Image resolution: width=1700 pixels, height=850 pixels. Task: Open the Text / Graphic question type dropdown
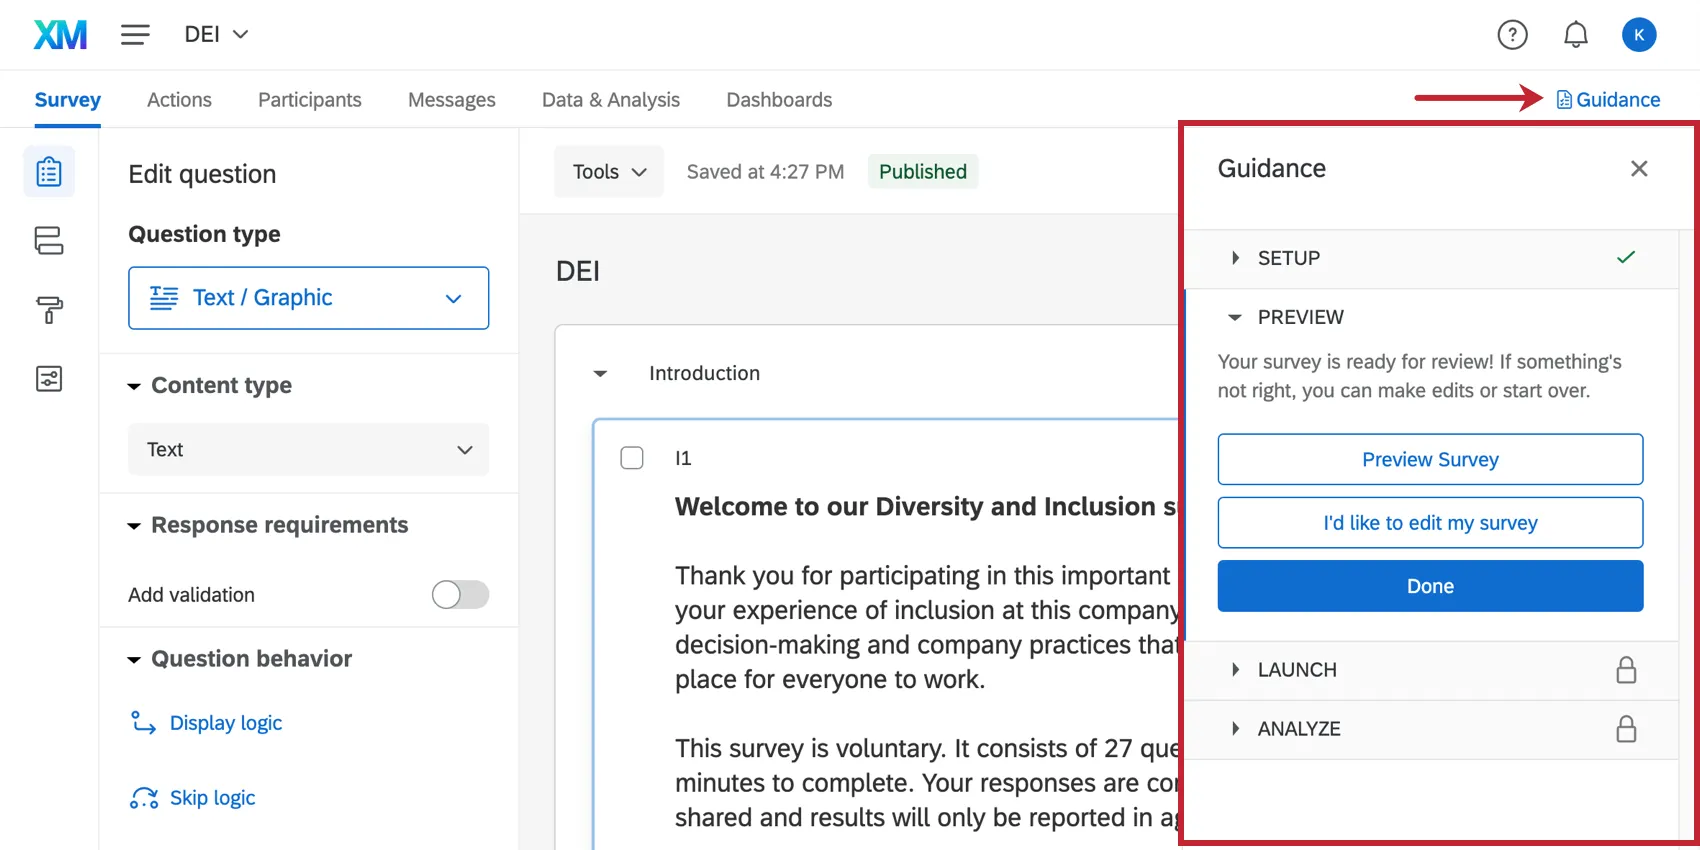pyautogui.click(x=308, y=298)
